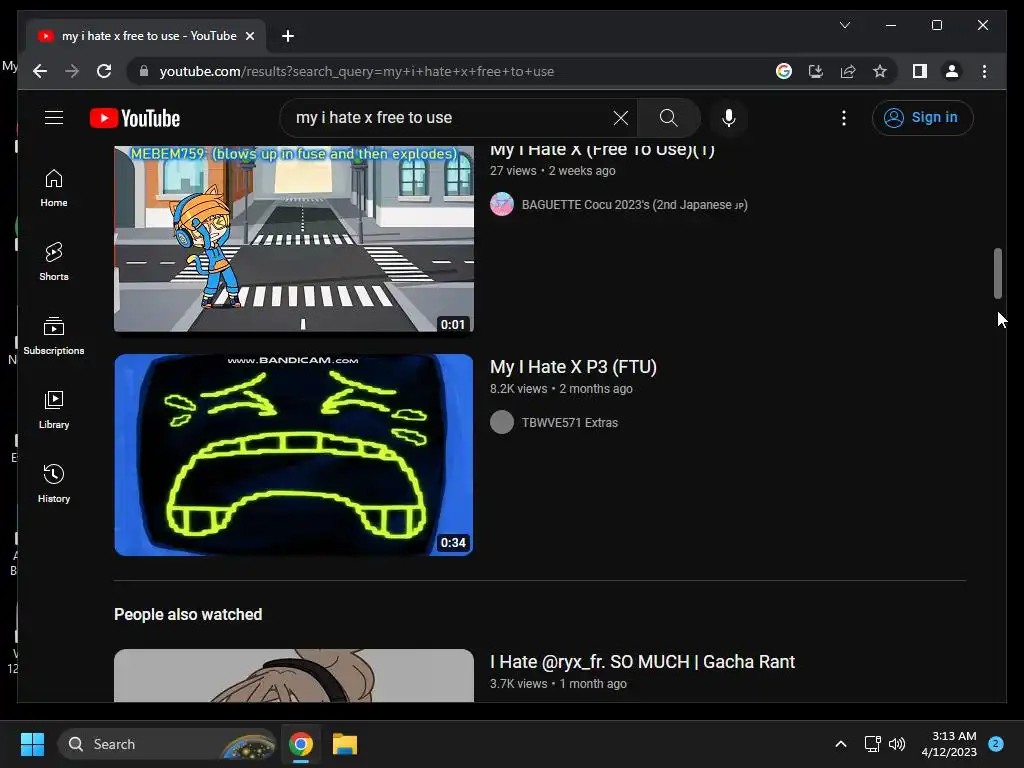
Task: Open BAGUETTE Cocu 2023's channel name
Action: point(634,204)
